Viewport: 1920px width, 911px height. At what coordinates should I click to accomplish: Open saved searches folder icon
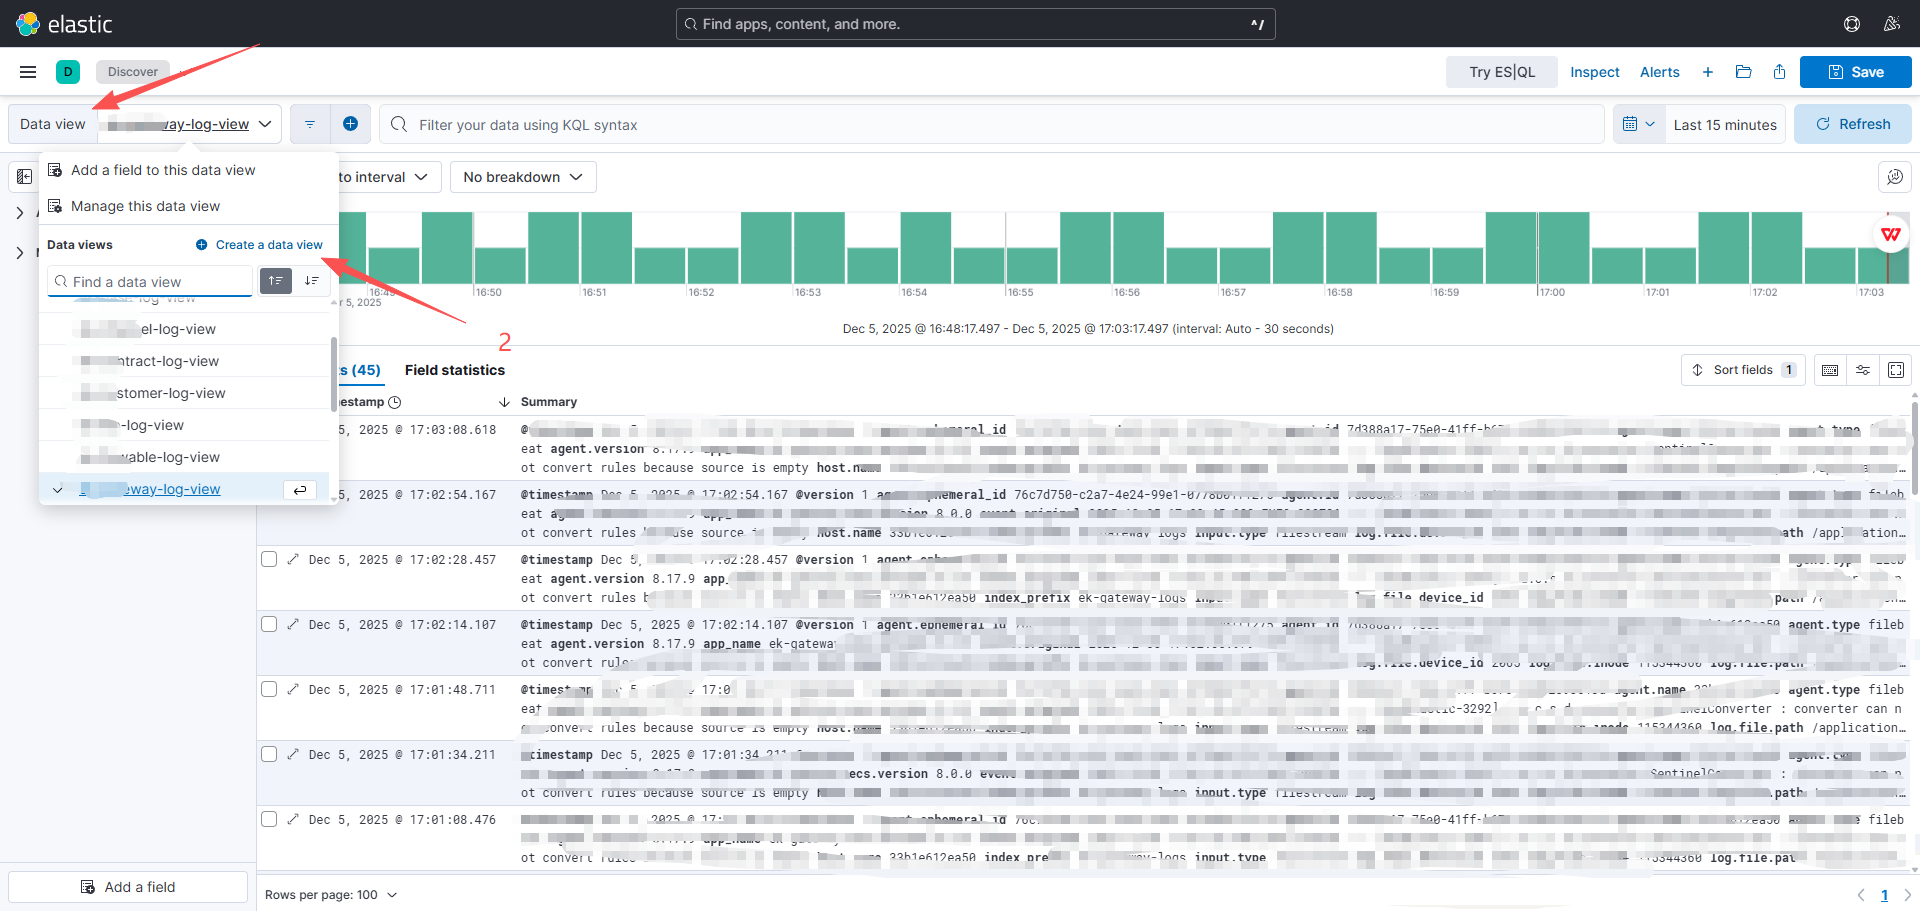[x=1744, y=72]
